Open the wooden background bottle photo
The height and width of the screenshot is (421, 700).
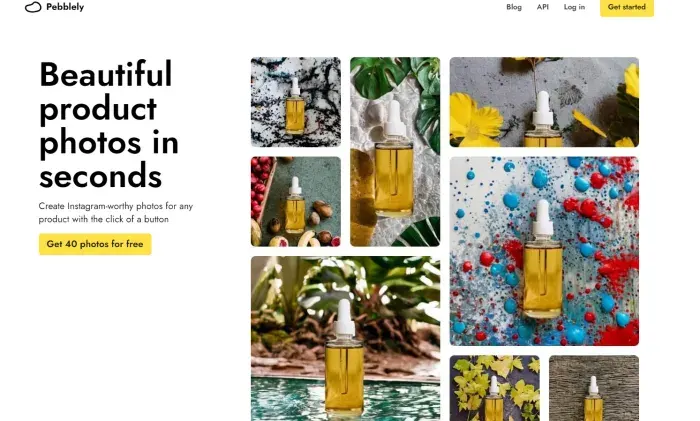[594, 388]
